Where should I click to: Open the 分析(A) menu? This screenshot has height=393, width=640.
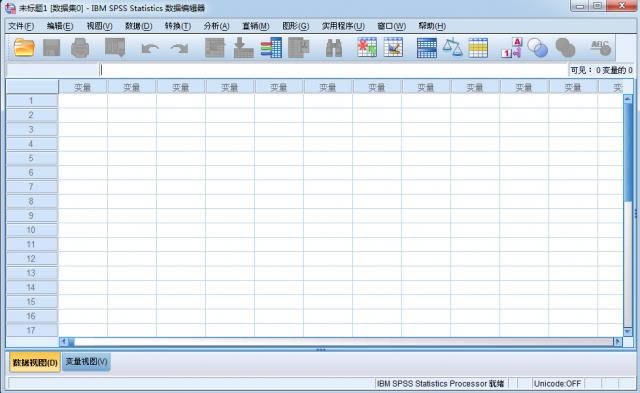click(216, 26)
